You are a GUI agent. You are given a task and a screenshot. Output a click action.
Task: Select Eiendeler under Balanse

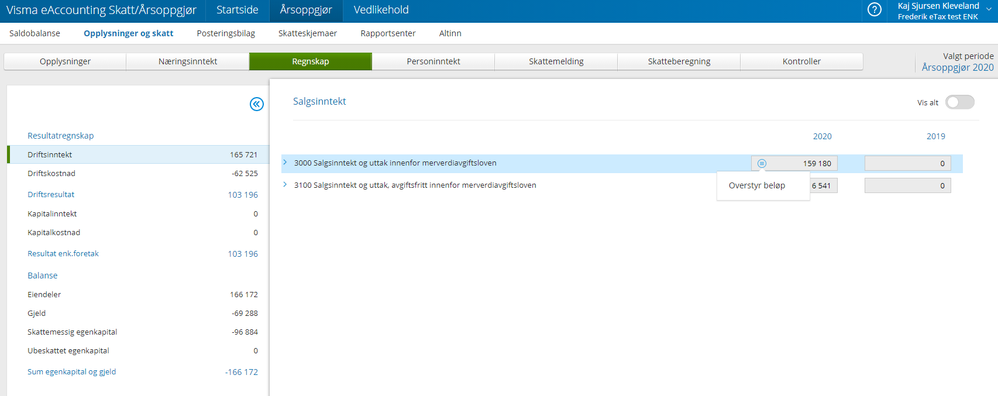click(137, 295)
